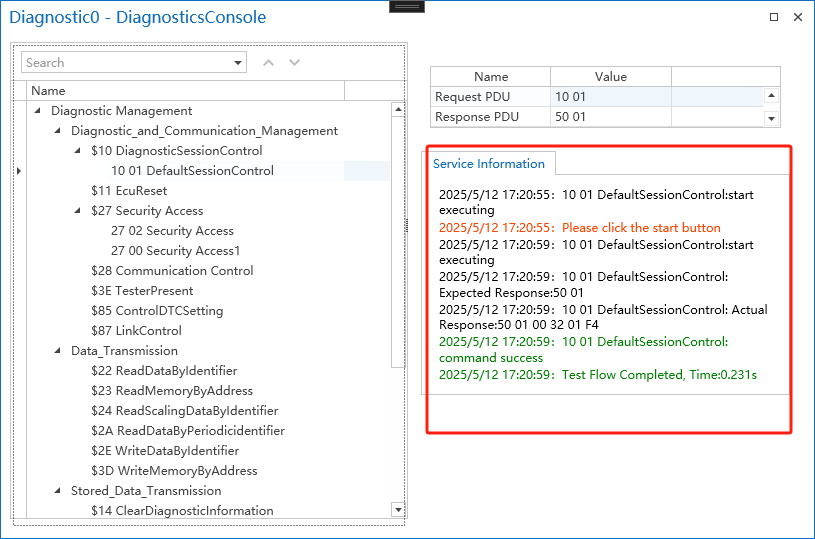This screenshot has width=815, height=539.
Task: Collapse the Data_Transmission group
Action: [x=58, y=351]
